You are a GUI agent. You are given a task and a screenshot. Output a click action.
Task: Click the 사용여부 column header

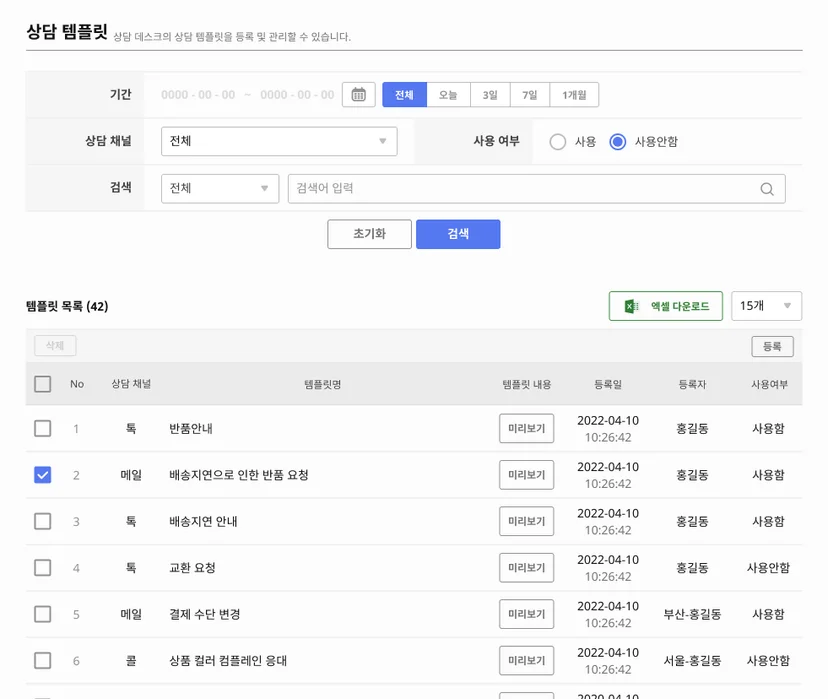(769, 384)
